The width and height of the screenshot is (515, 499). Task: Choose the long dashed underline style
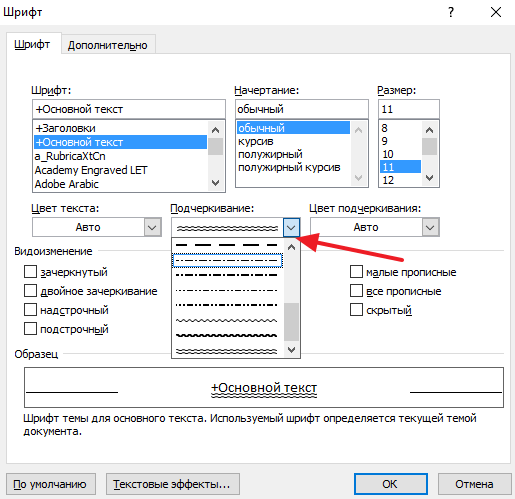pyautogui.click(x=227, y=245)
